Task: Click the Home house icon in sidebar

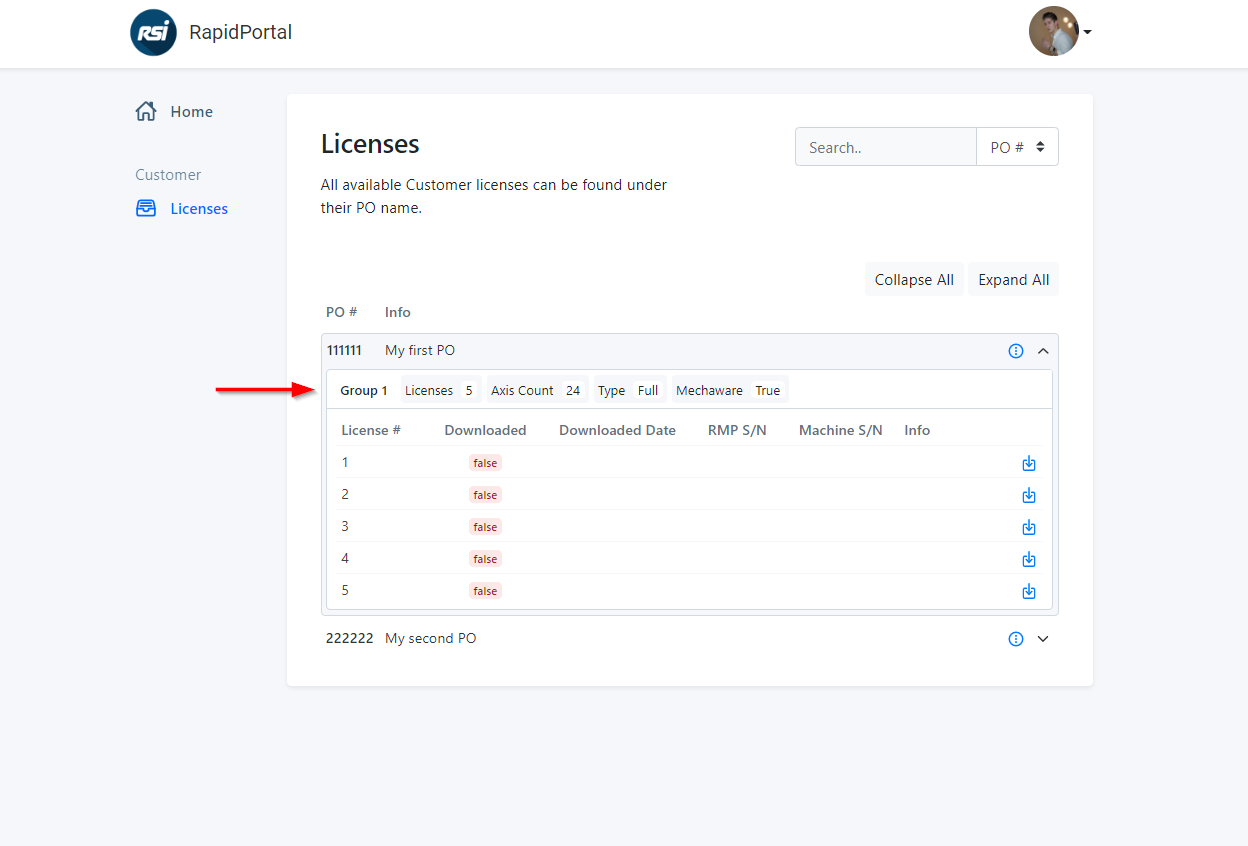Action: (x=146, y=111)
